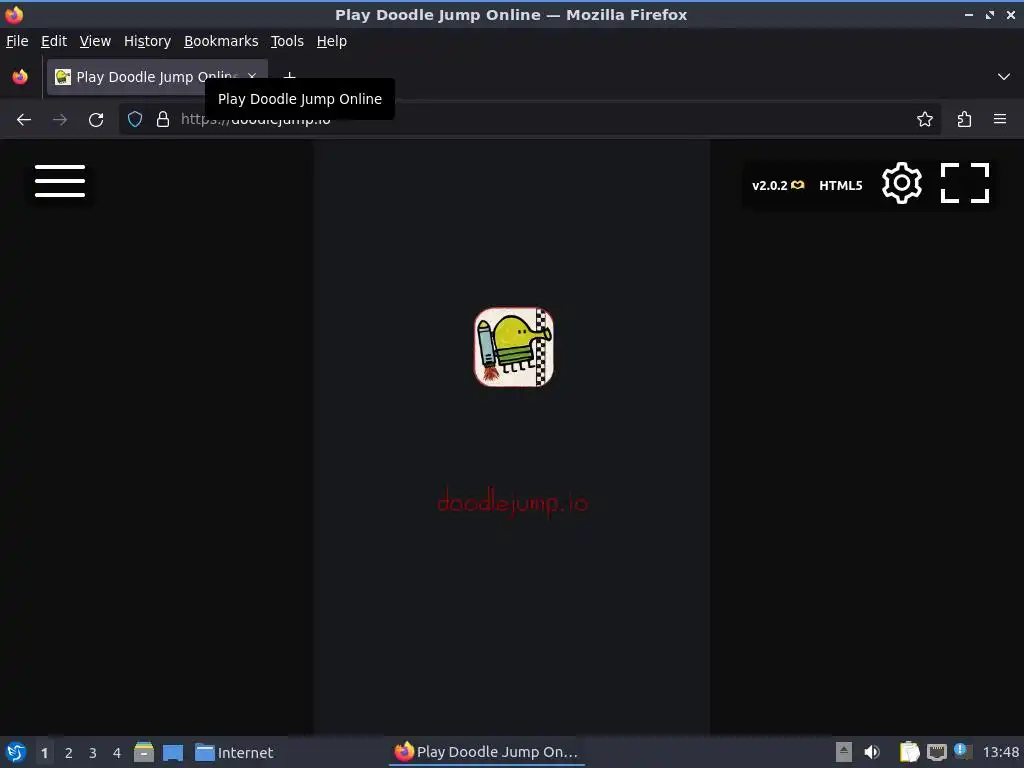Go back with the browser back arrow
The width and height of the screenshot is (1024, 768).
(24, 120)
